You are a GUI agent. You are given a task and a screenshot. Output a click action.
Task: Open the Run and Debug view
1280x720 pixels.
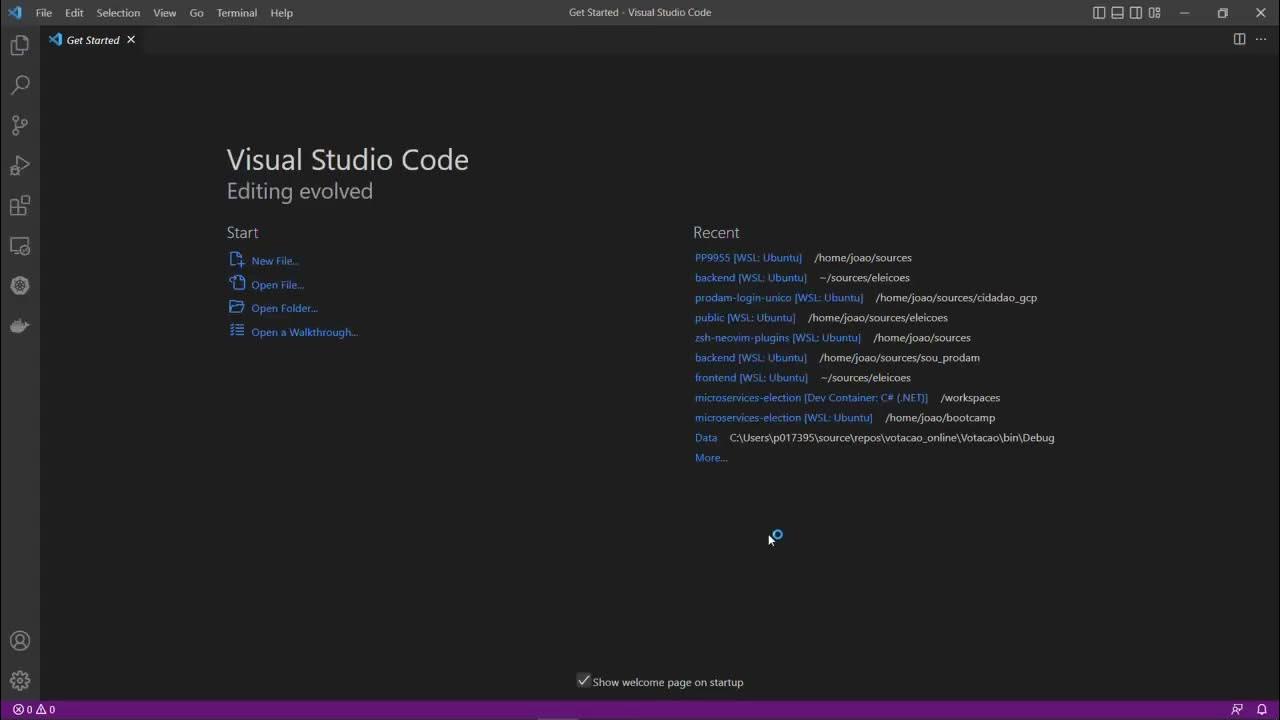[x=20, y=165]
